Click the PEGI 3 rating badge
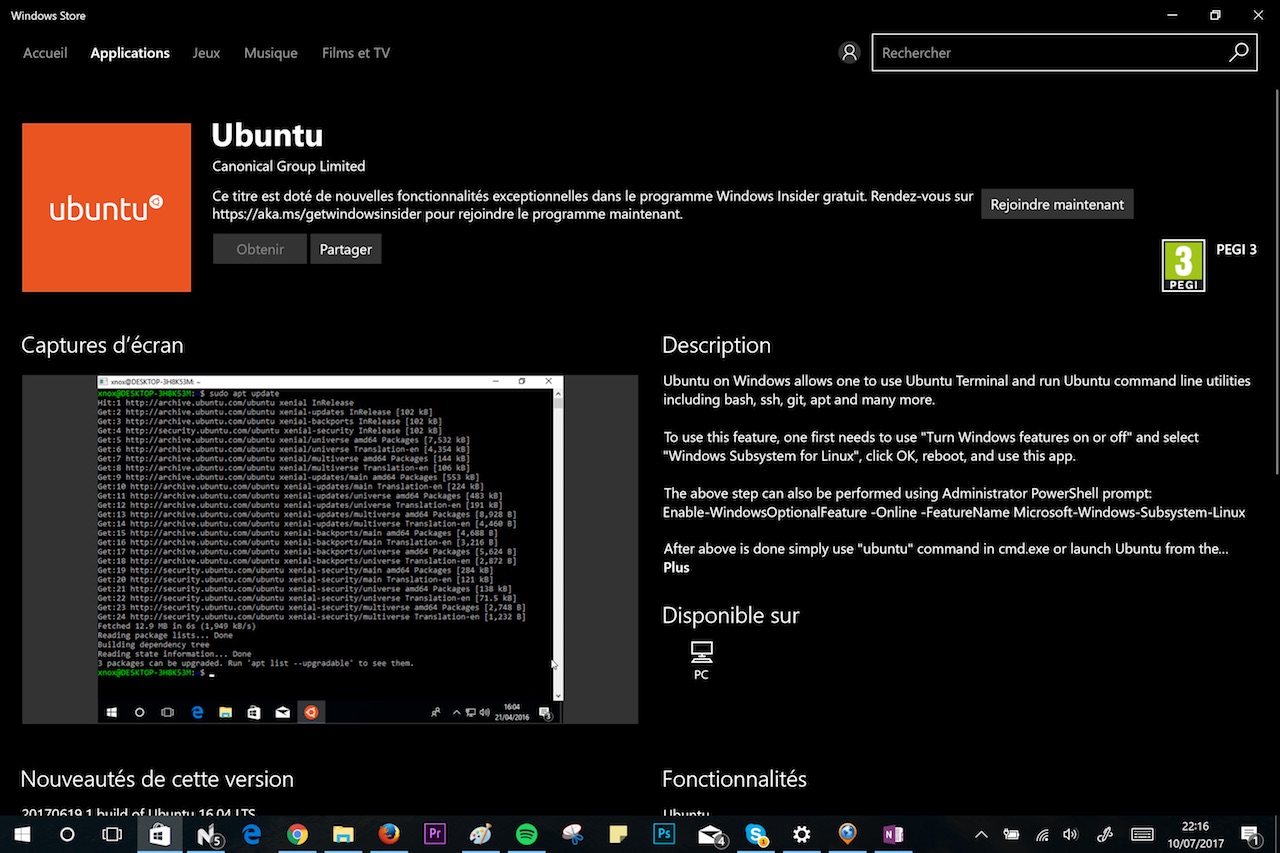Viewport: 1280px width, 853px height. [x=1183, y=266]
